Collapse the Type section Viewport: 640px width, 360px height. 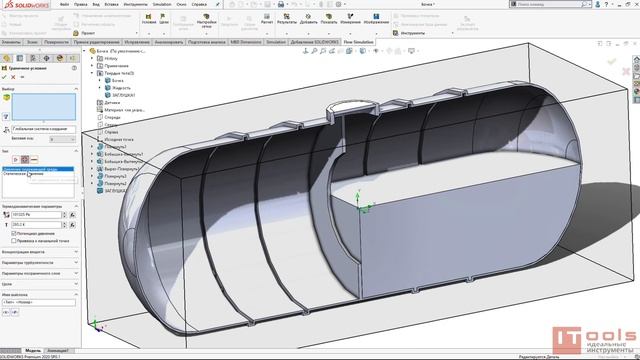[x=76, y=151]
